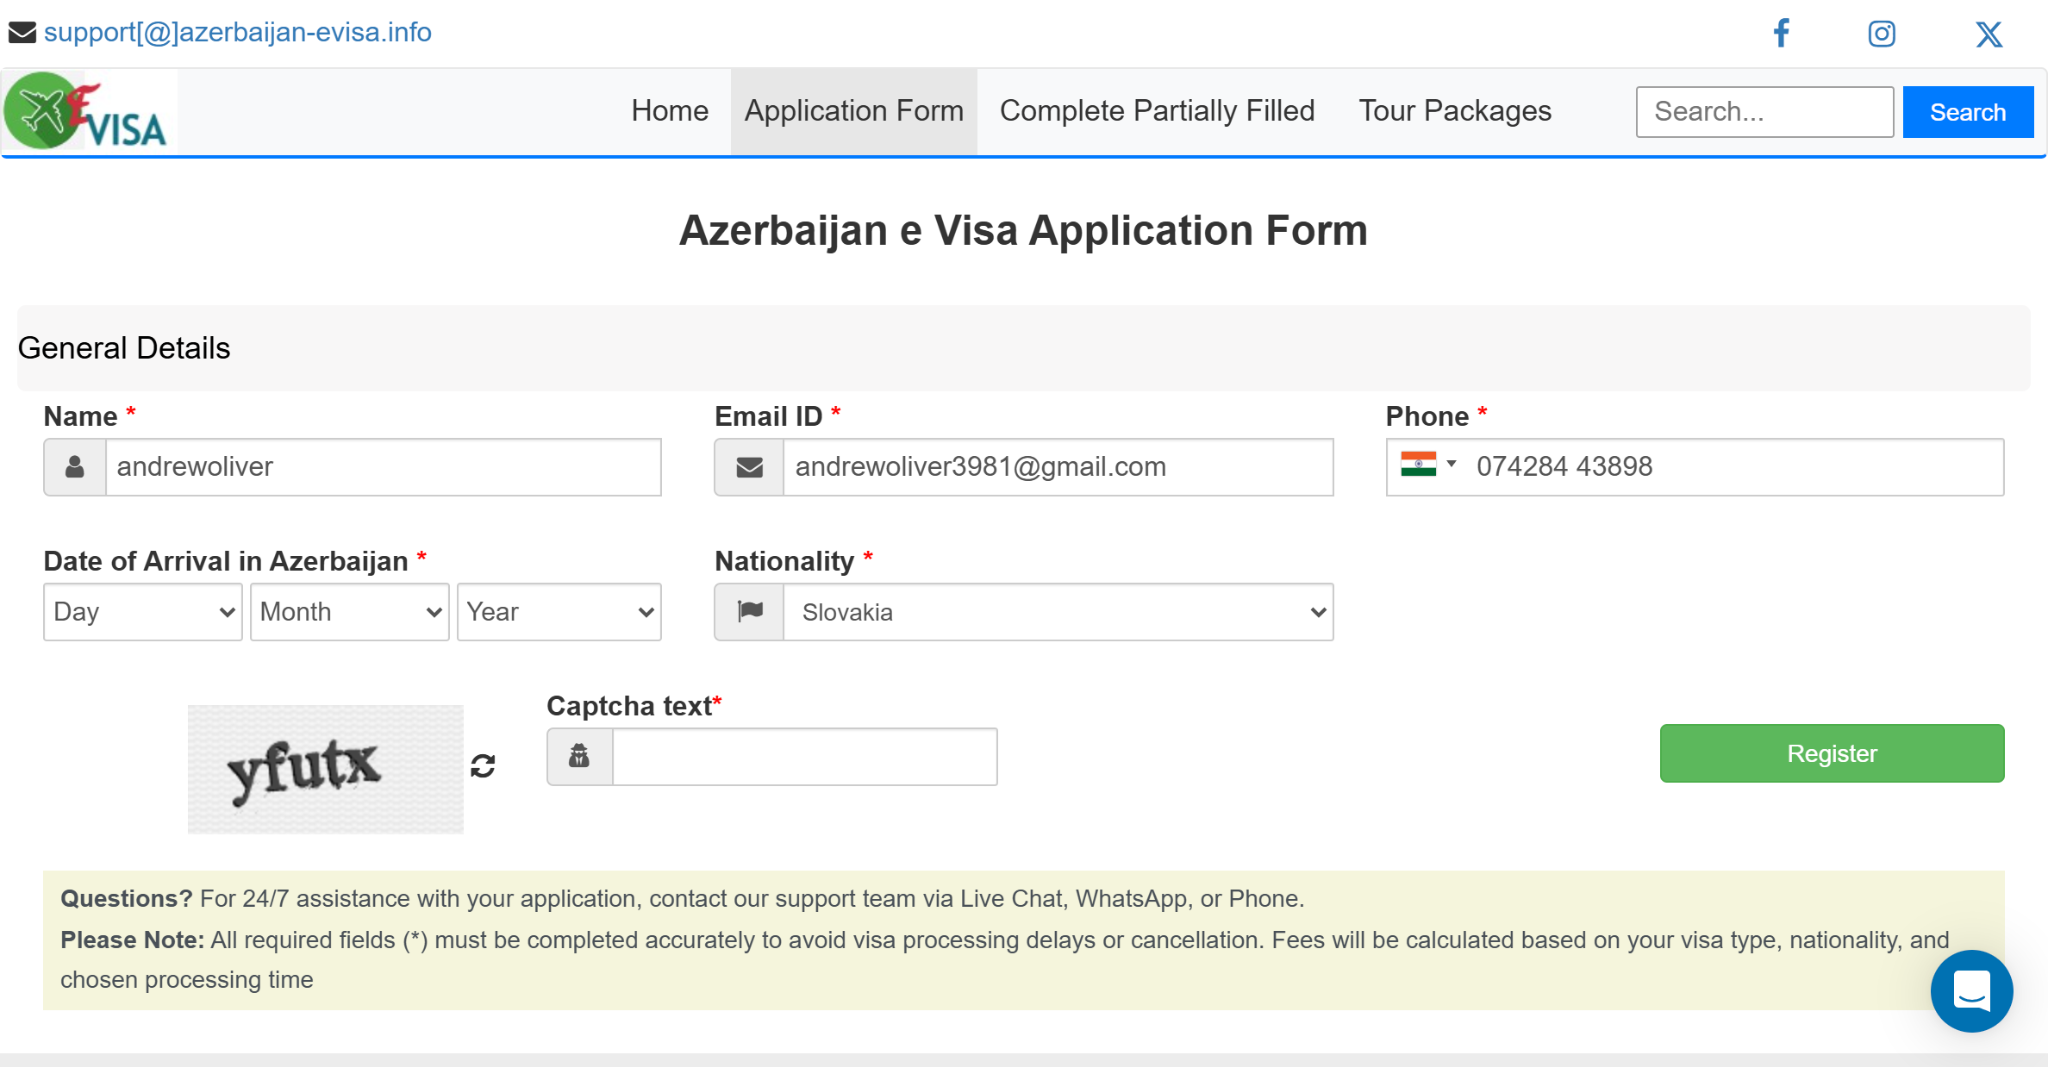Expand the Year dropdown

[x=559, y=612]
